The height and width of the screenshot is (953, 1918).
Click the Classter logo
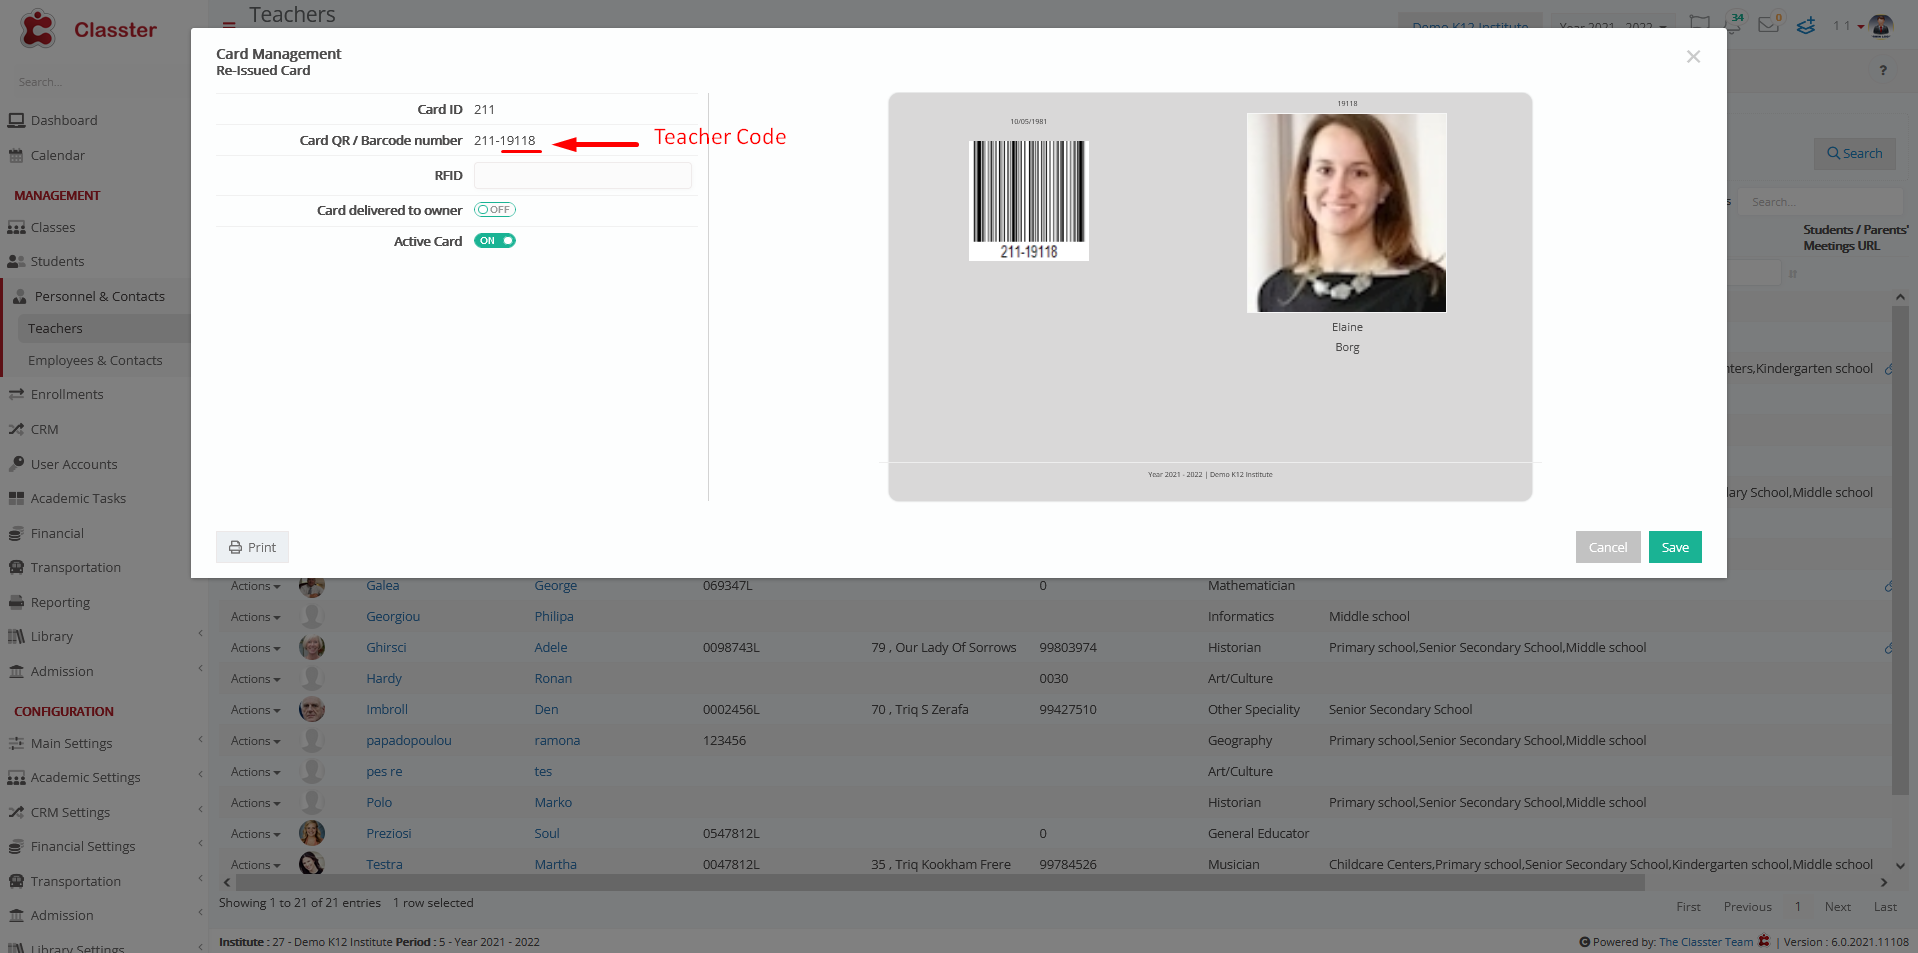[x=88, y=29]
